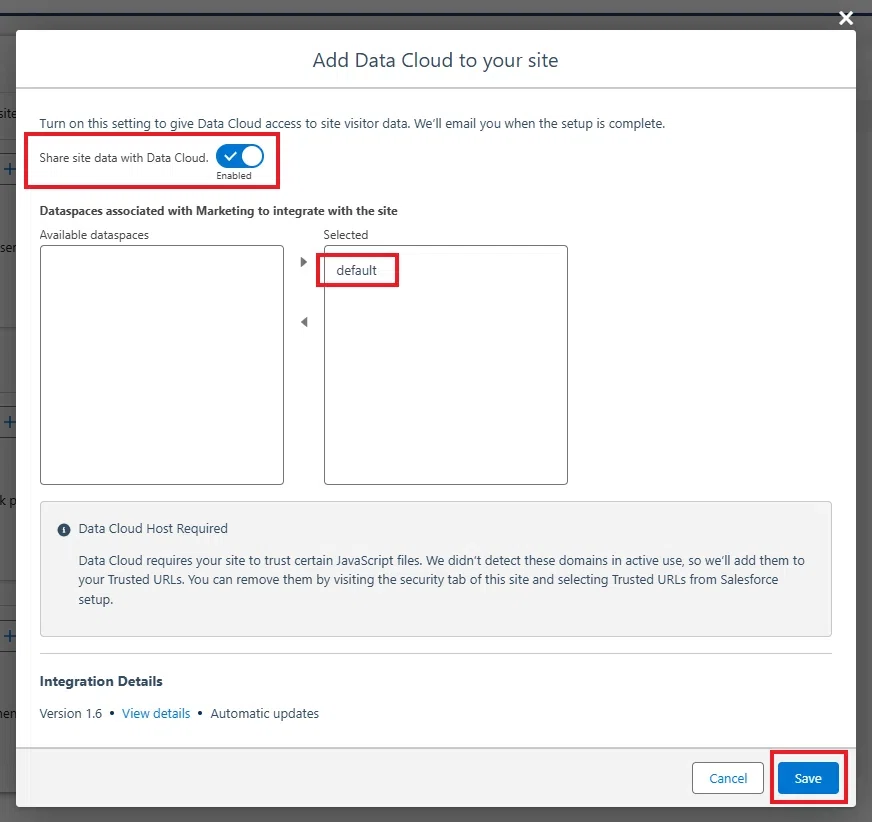The image size is (872, 822).
Task: Click the Automatic updates text
Action: (x=265, y=714)
